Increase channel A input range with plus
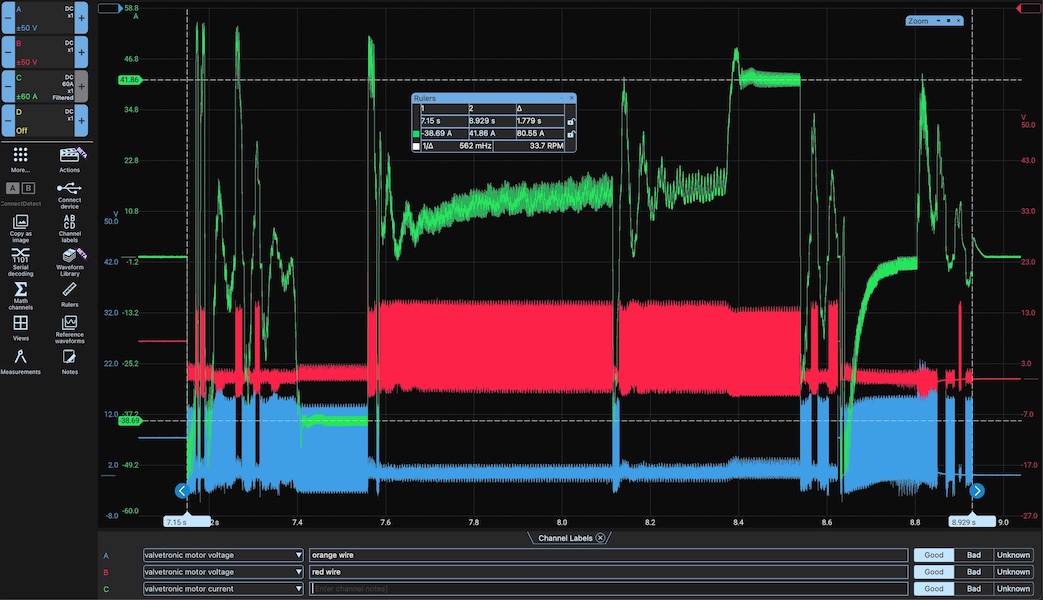The width and height of the screenshot is (1043, 600). tap(81, 19)
